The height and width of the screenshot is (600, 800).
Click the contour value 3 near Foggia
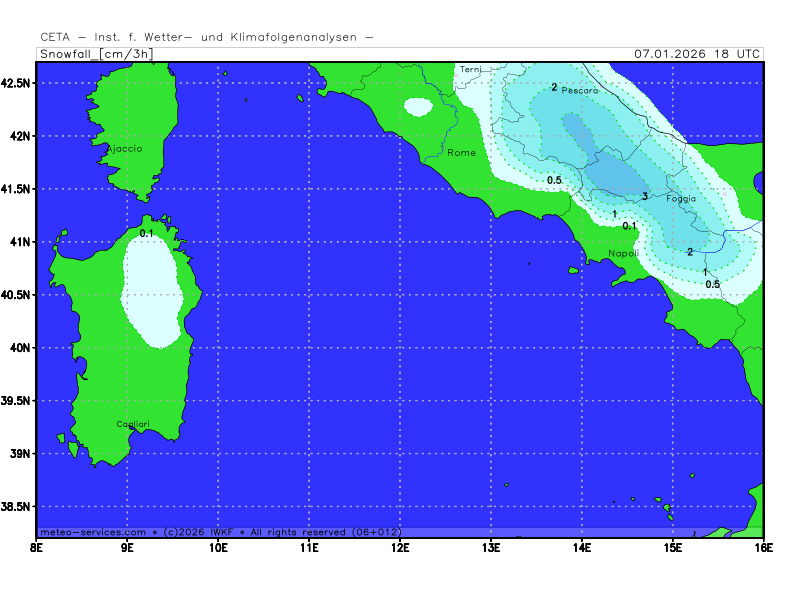(x=645, y=196)
